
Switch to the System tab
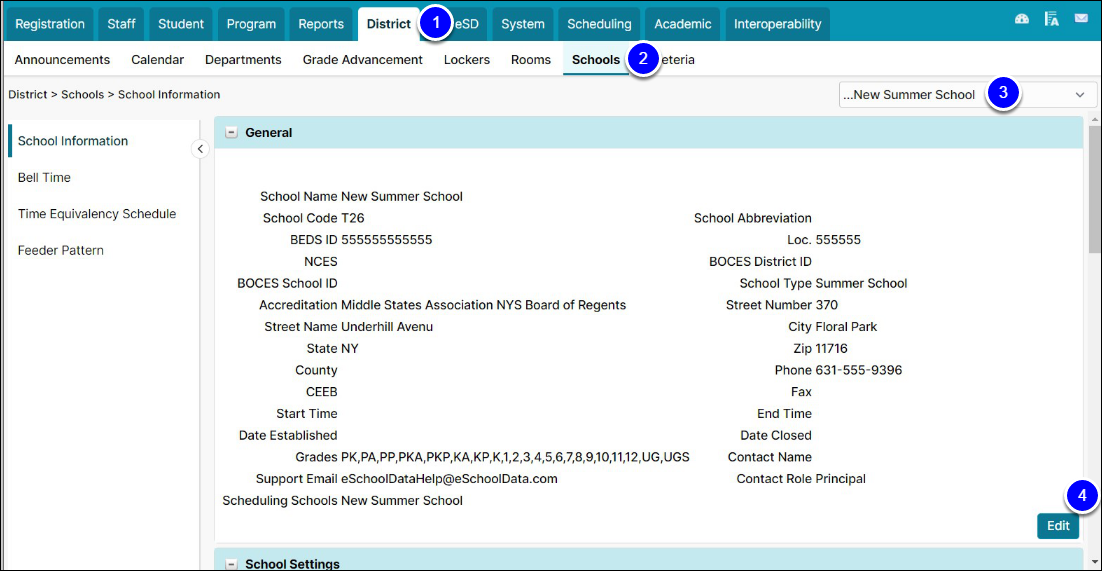click(523, 24)
